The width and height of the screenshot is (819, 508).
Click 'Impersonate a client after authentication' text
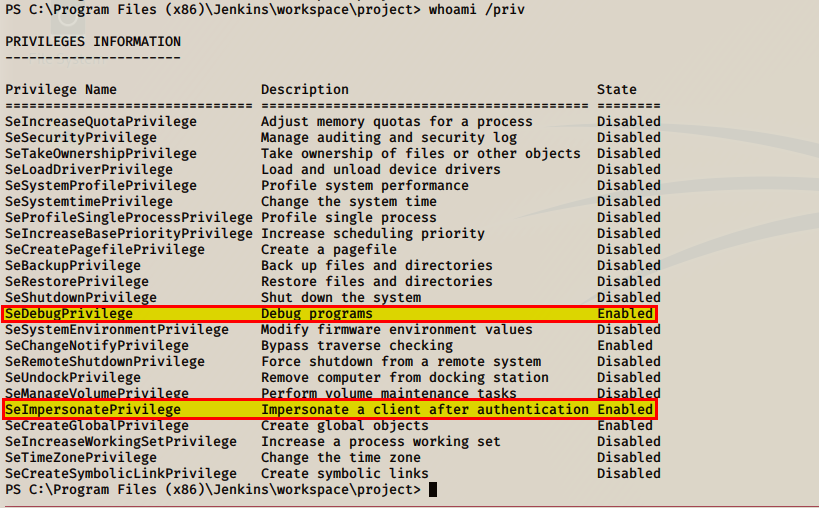425,409
